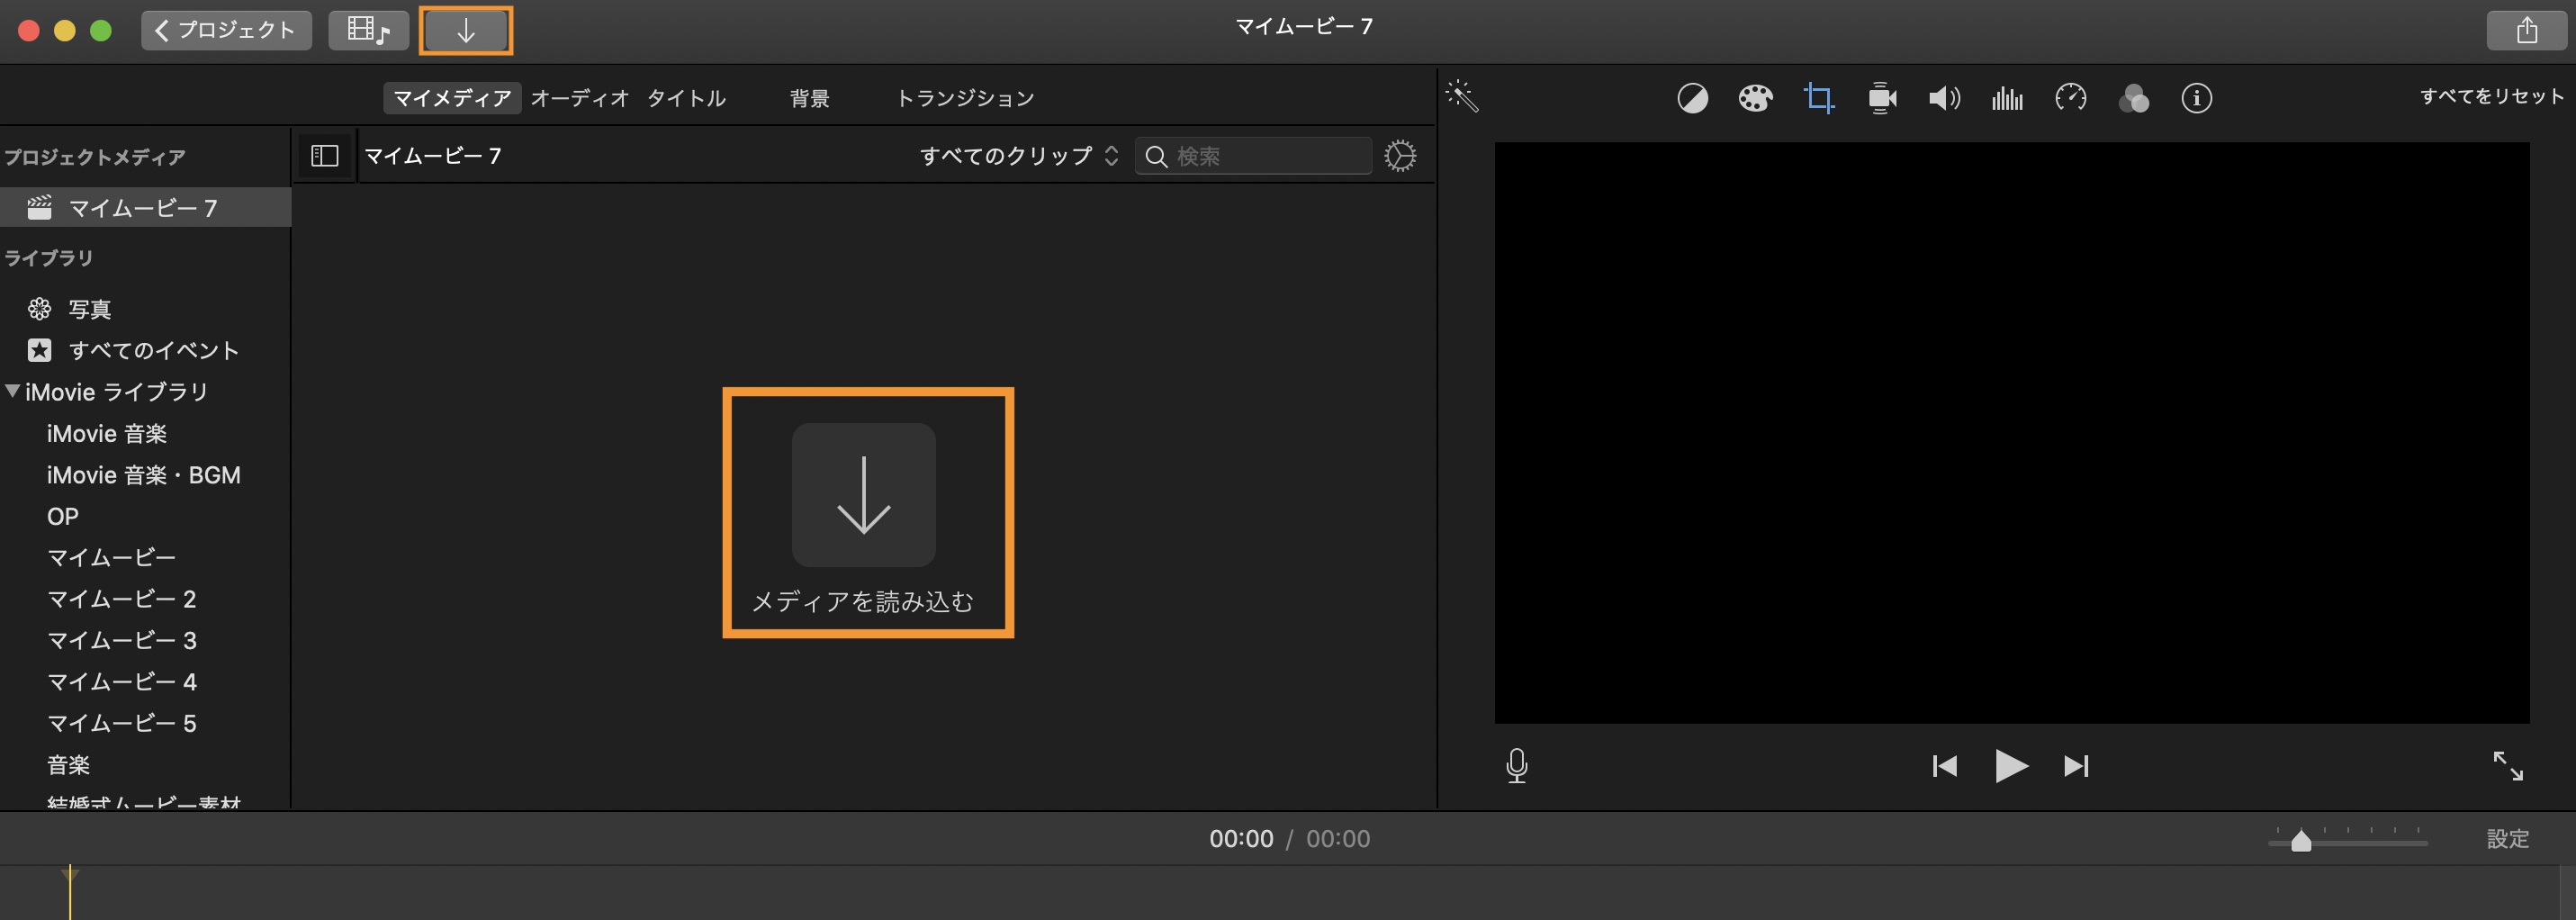Select マイムービー 2 event
2576x920 pixels.
point(121,599)
